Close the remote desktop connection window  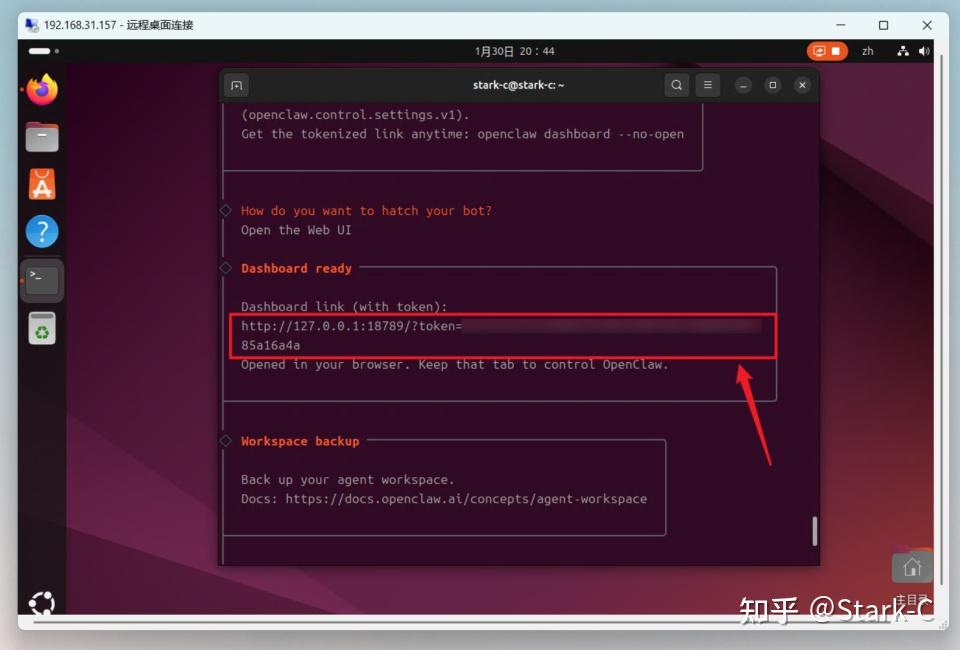tap(927, 25)
